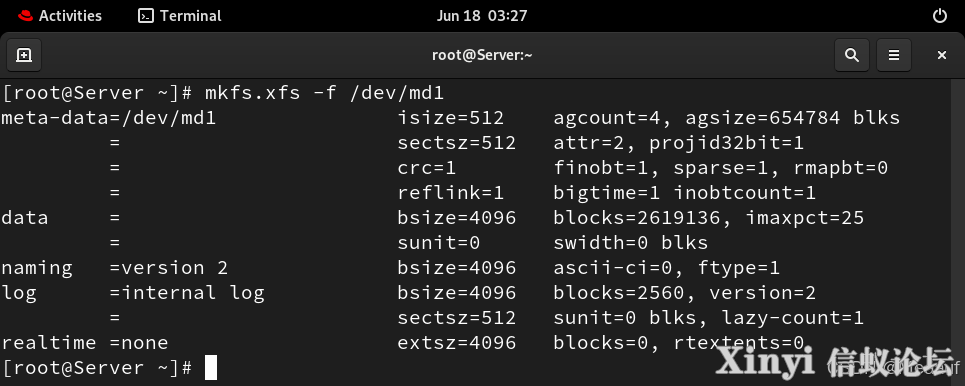Click the root@Server:~ window title
This screenshot has height=386, width=965.
pos(482,55)
